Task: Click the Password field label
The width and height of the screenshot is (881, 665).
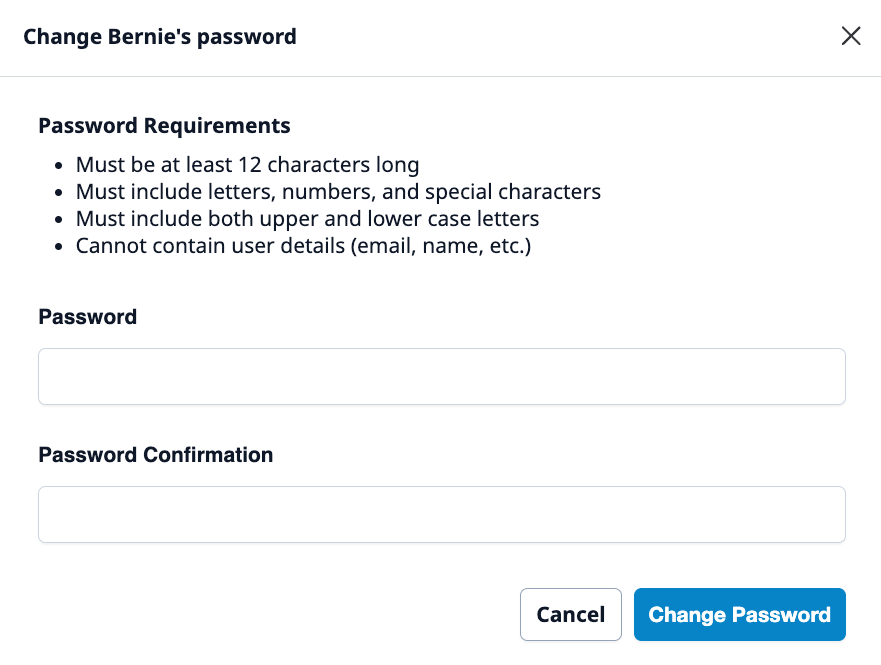Action: click(x=87, y=317)
